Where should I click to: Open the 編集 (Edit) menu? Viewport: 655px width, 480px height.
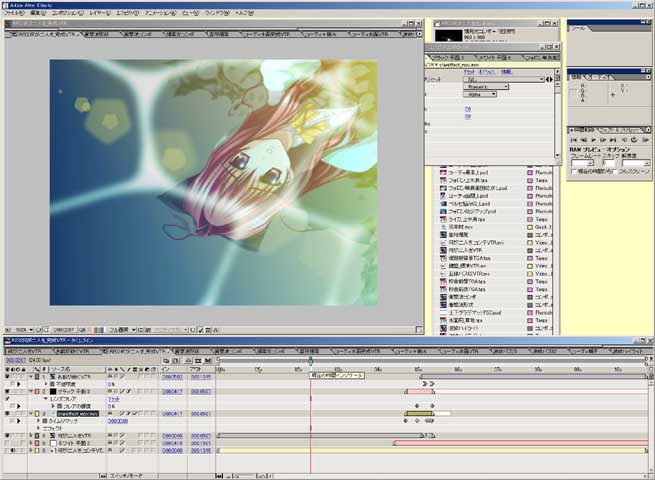point(37,13)
